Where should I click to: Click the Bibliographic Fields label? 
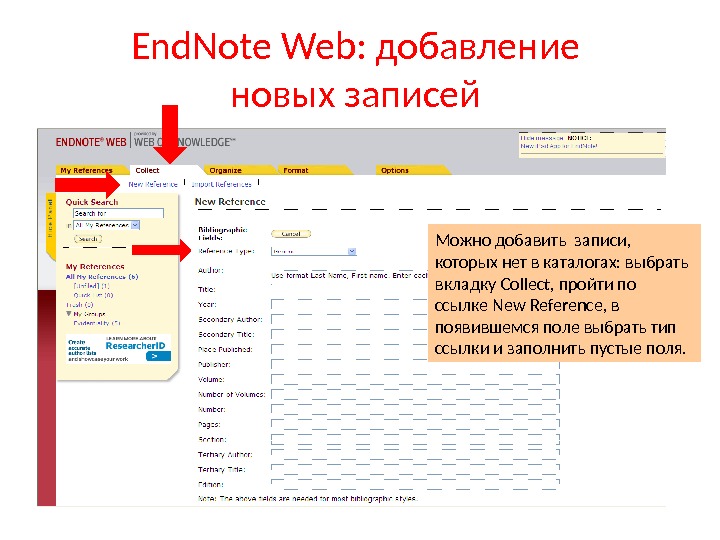coord(223,233)
